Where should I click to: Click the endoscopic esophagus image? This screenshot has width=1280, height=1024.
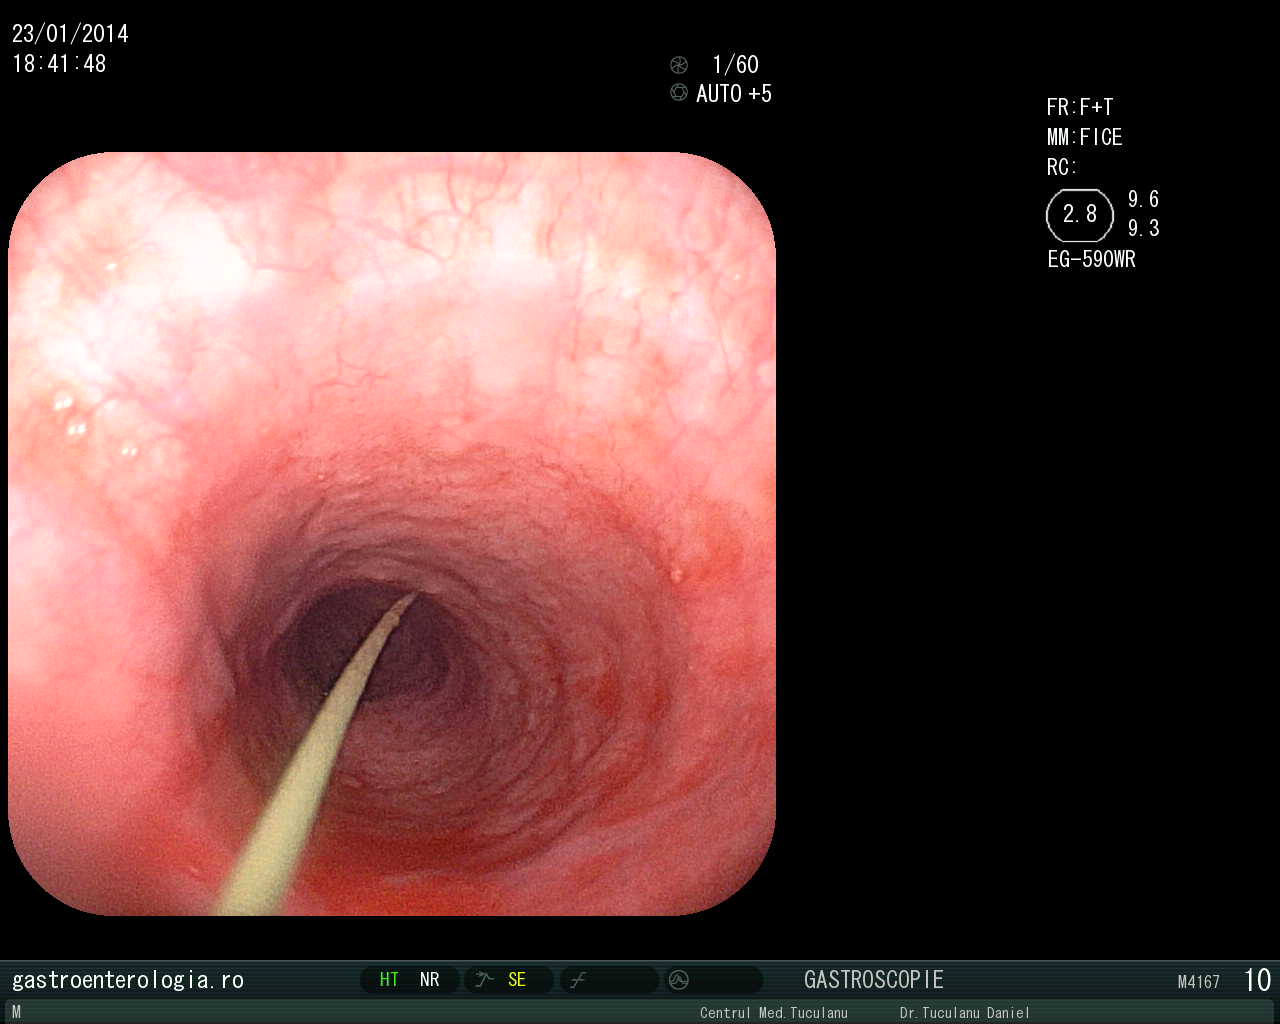click(392, 533)
